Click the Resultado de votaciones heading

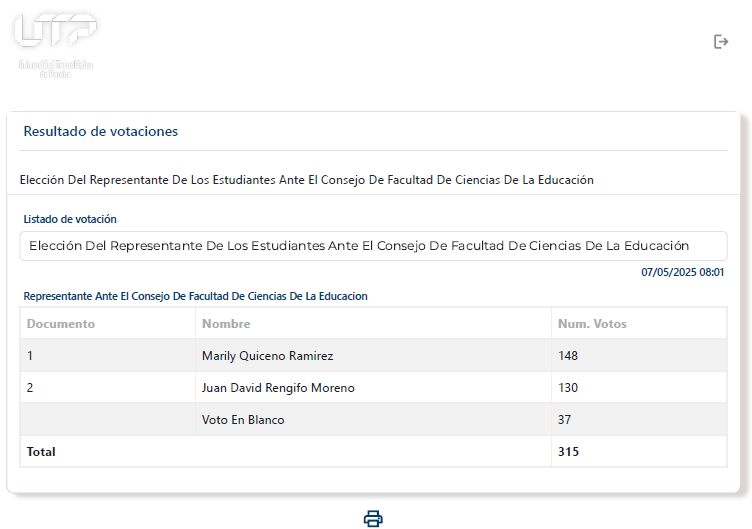tap(101, 131)
